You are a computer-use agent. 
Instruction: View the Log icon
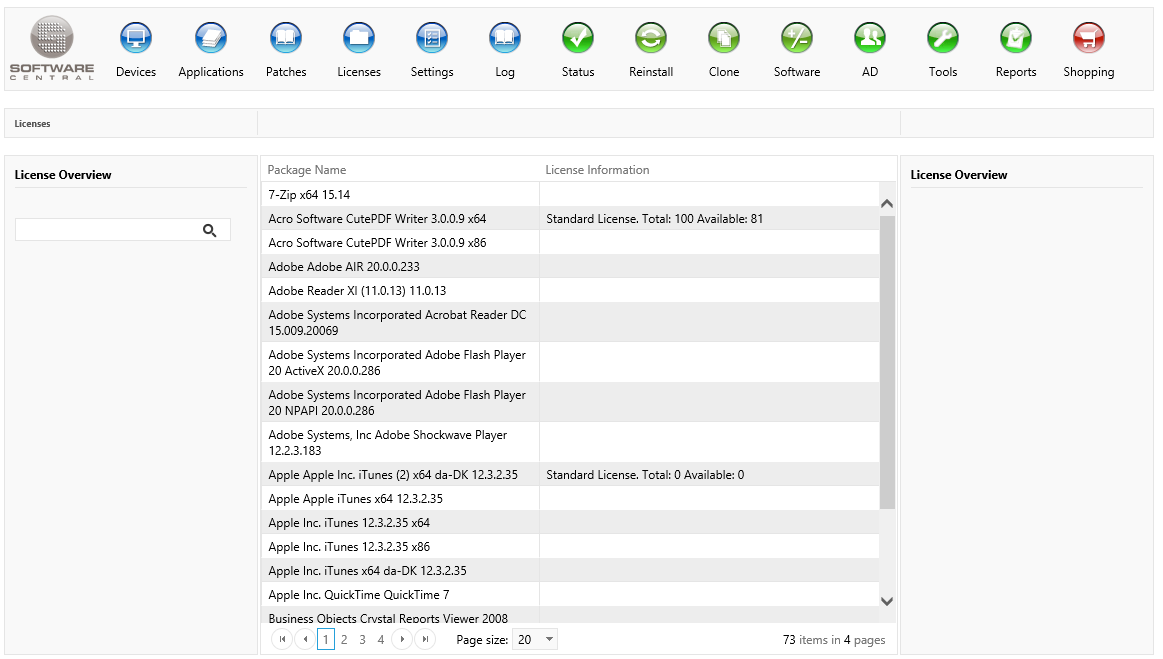click(505, 39)
